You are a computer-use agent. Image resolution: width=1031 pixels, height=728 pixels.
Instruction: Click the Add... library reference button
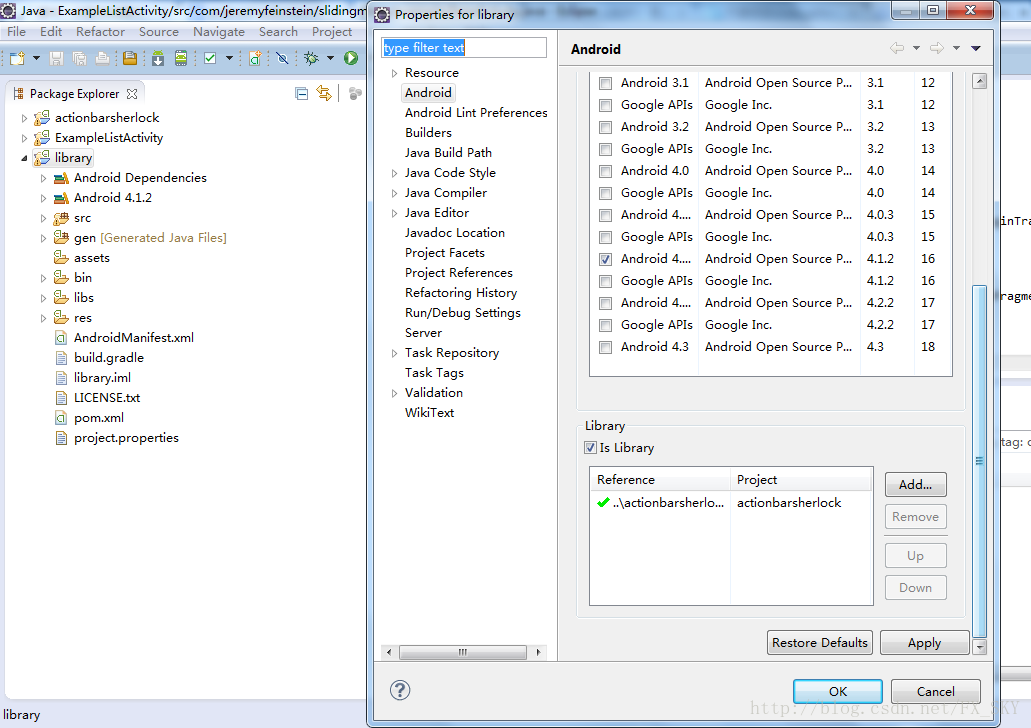pyautogui.click(x=915, y=485)
